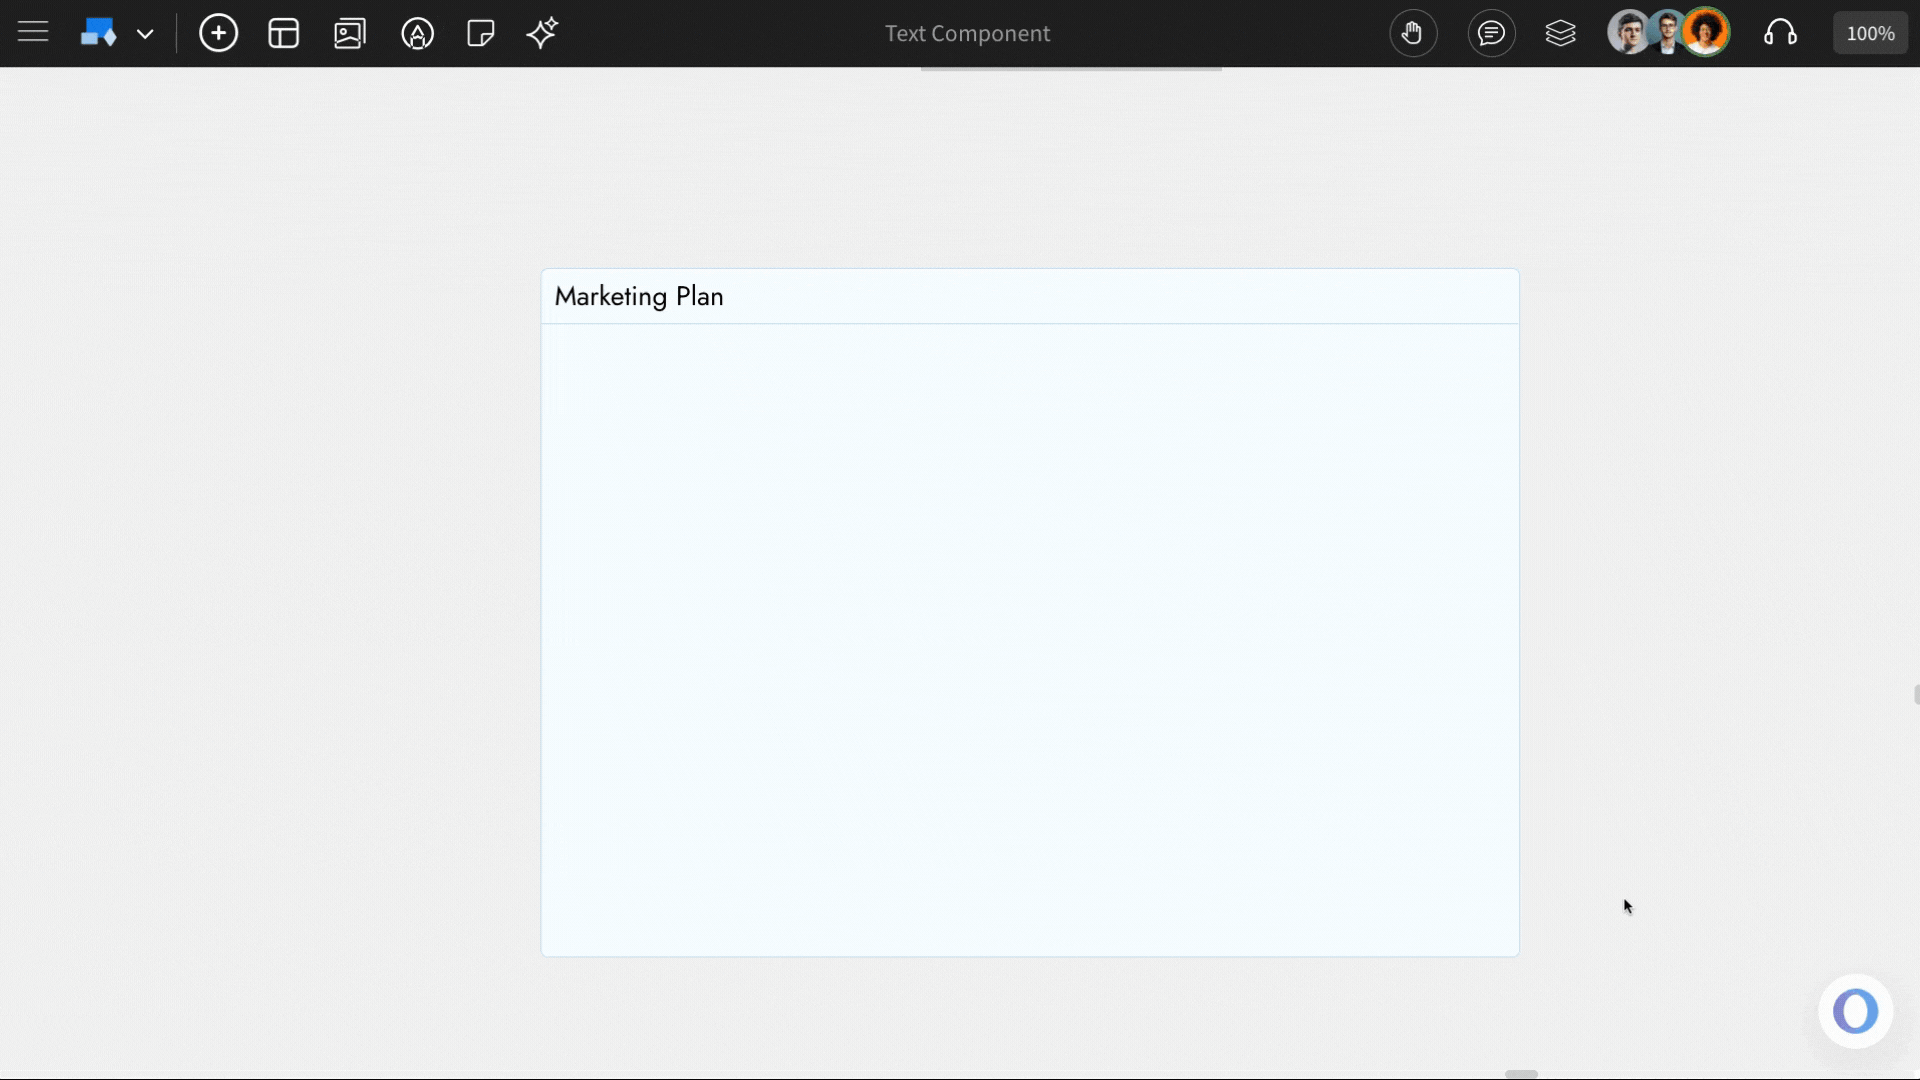Screen dimensions: 1920x1080
Task: Add a new element with the plus icon
Action: coord(218,33)
